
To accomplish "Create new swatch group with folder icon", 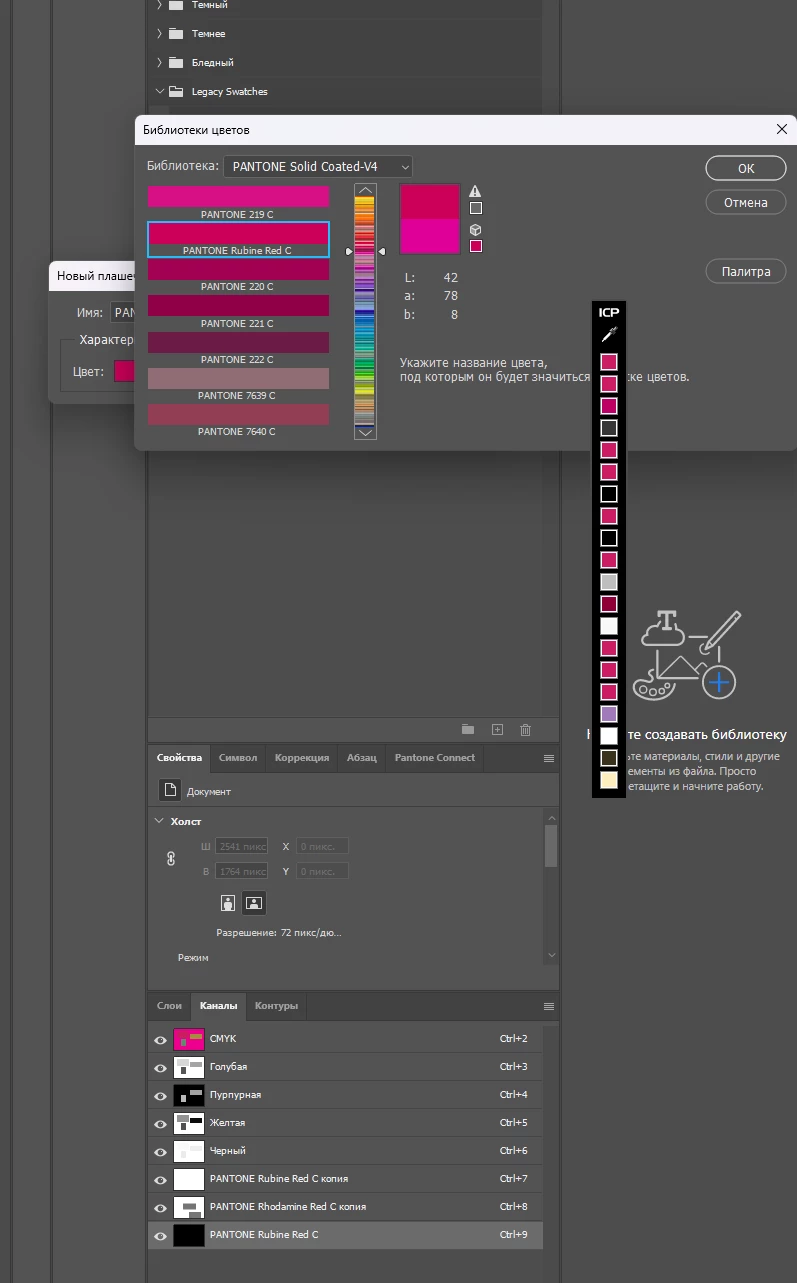I will [x=468, y=730].
